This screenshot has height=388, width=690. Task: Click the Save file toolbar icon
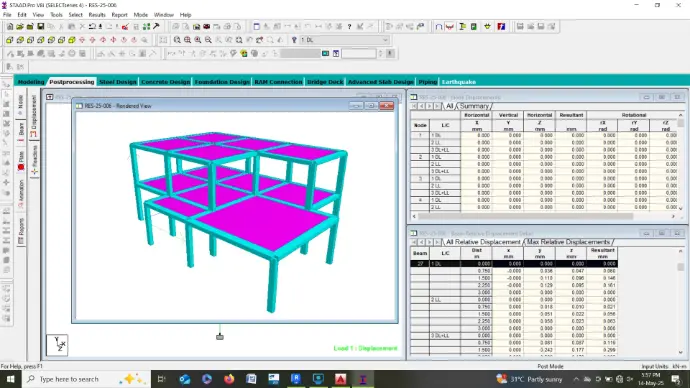[40, 27]
